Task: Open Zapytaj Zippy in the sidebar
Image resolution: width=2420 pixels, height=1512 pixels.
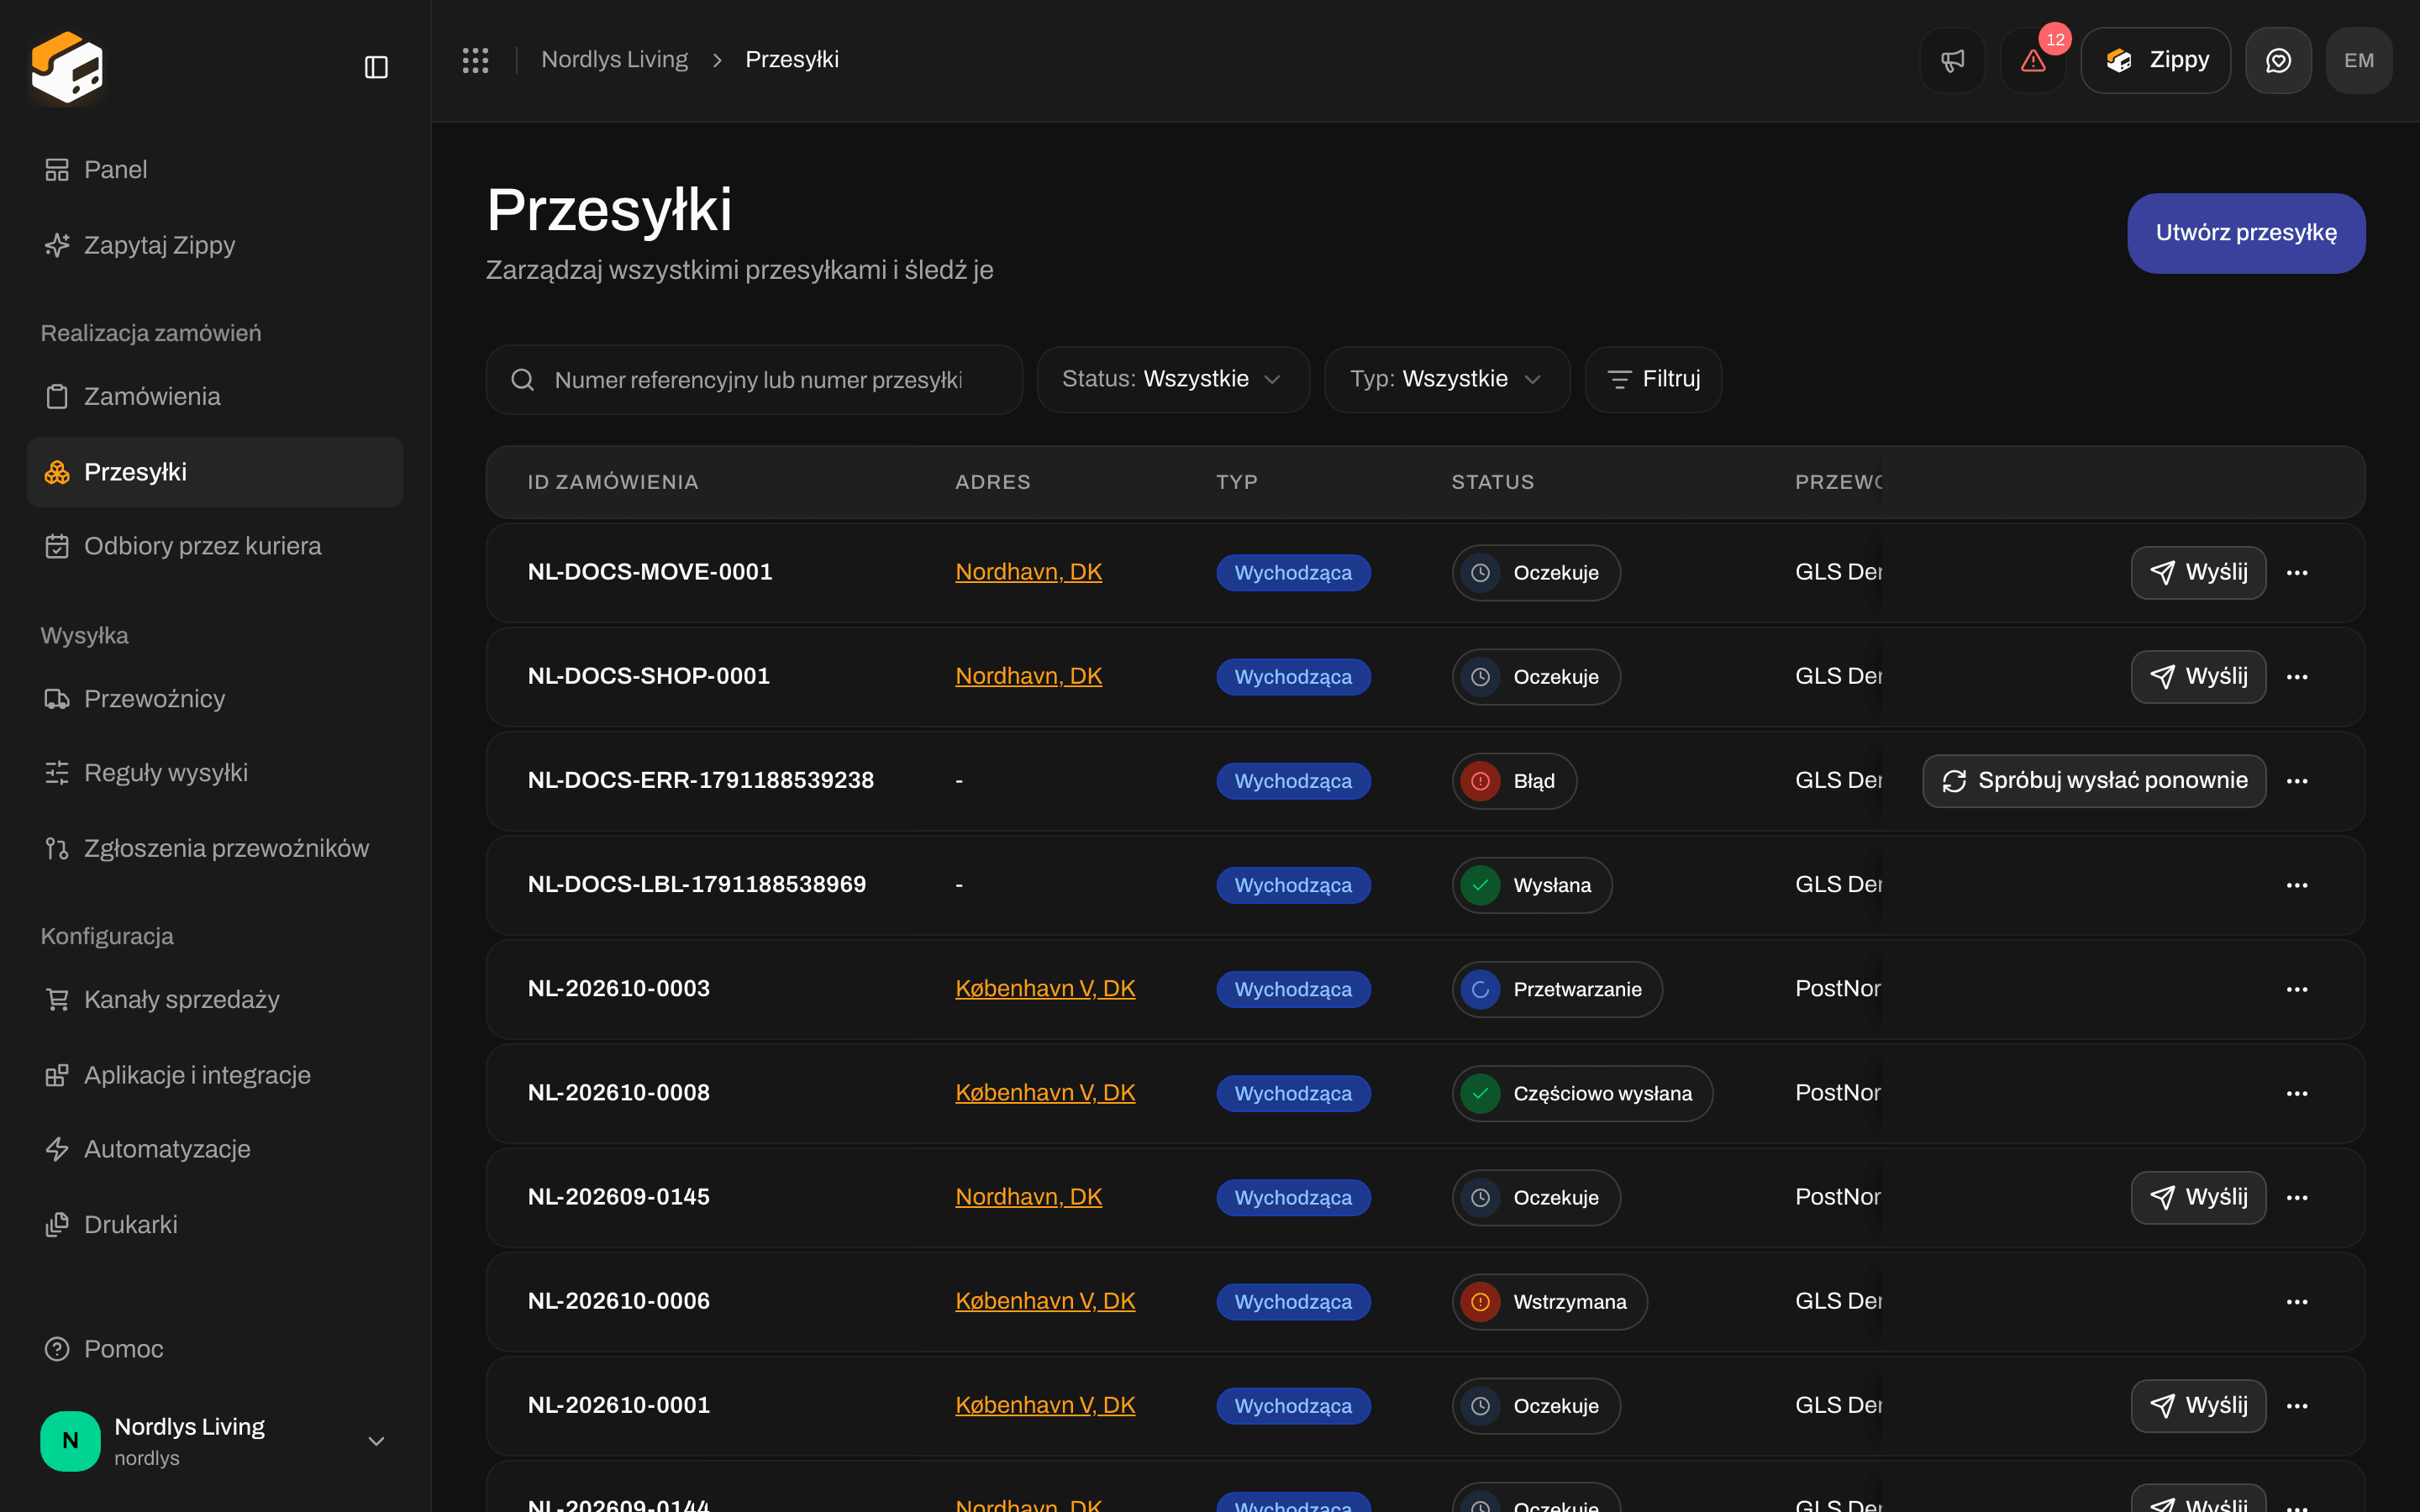Action: point(215,245)
